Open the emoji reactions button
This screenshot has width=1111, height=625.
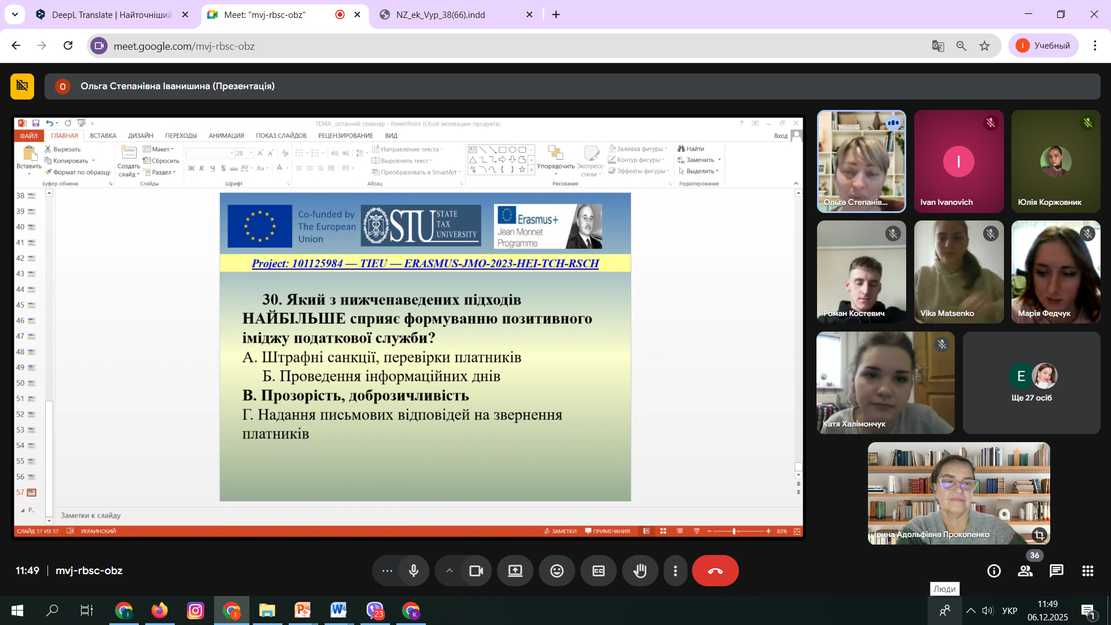click(557, 571)
